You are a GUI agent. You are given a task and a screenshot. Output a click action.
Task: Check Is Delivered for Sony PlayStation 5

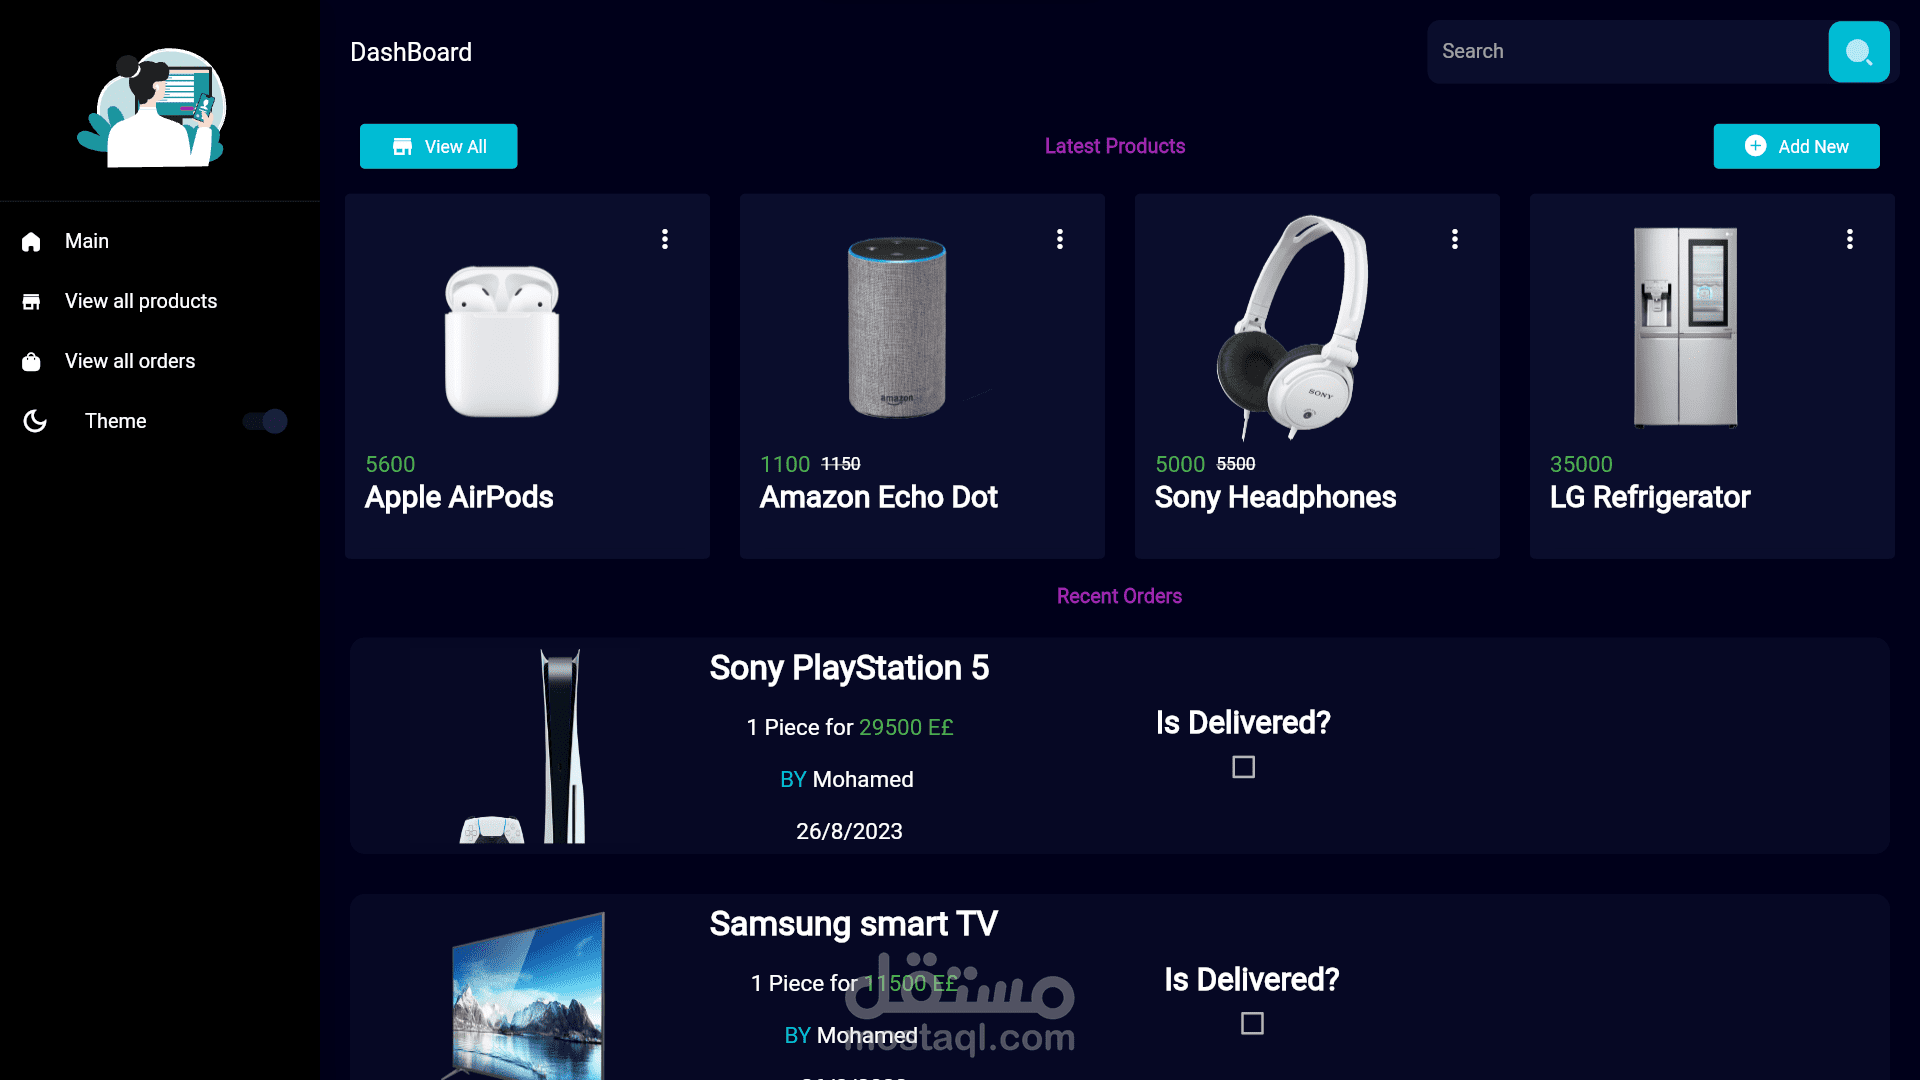coord(1243,767)
